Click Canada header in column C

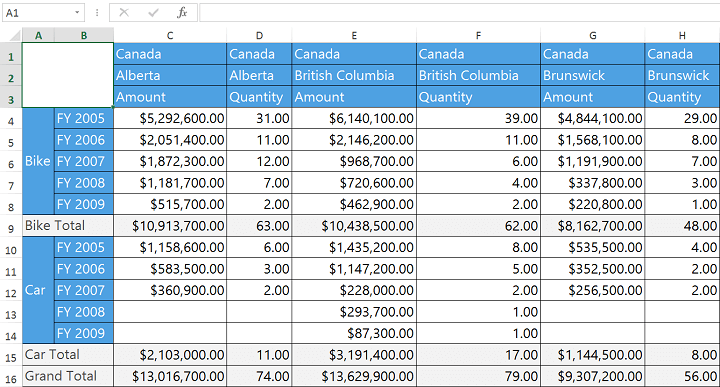[x=170, y=54]
